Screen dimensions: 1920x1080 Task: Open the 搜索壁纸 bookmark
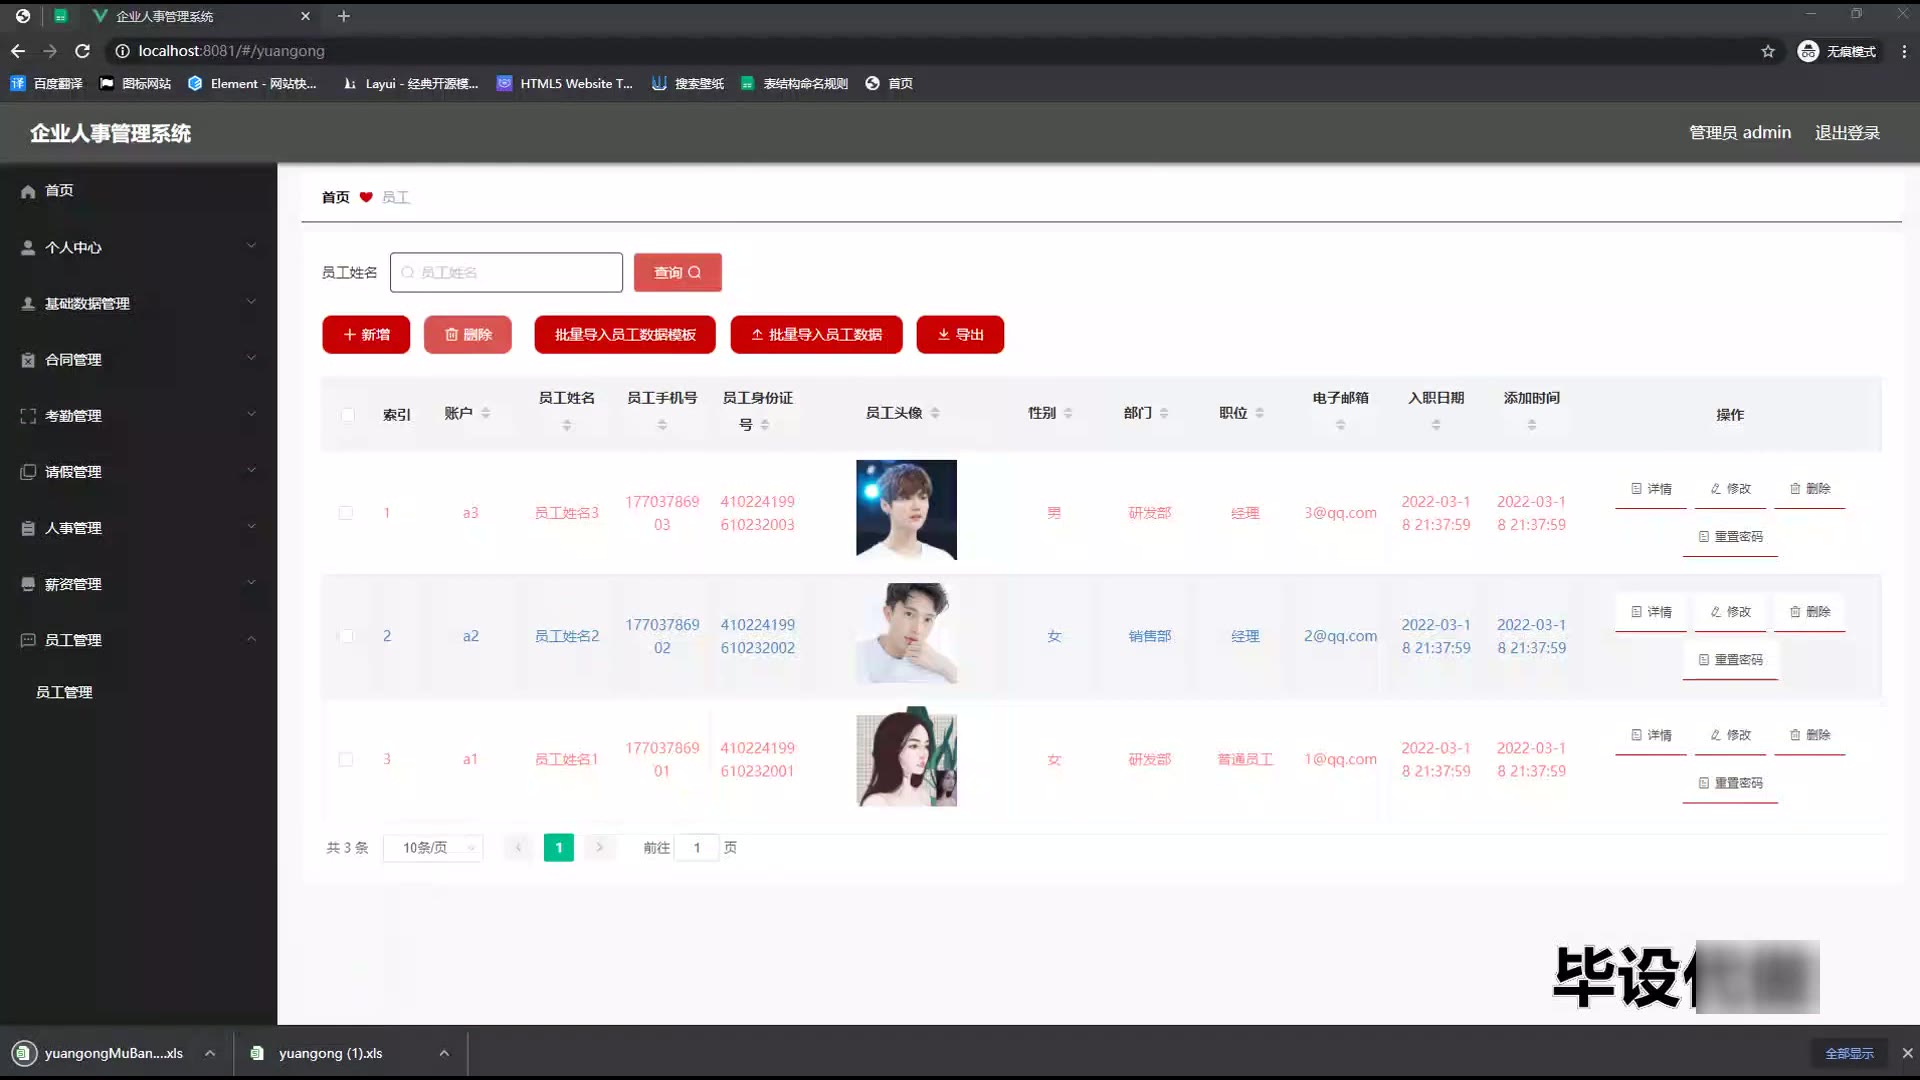pos(688,84)
